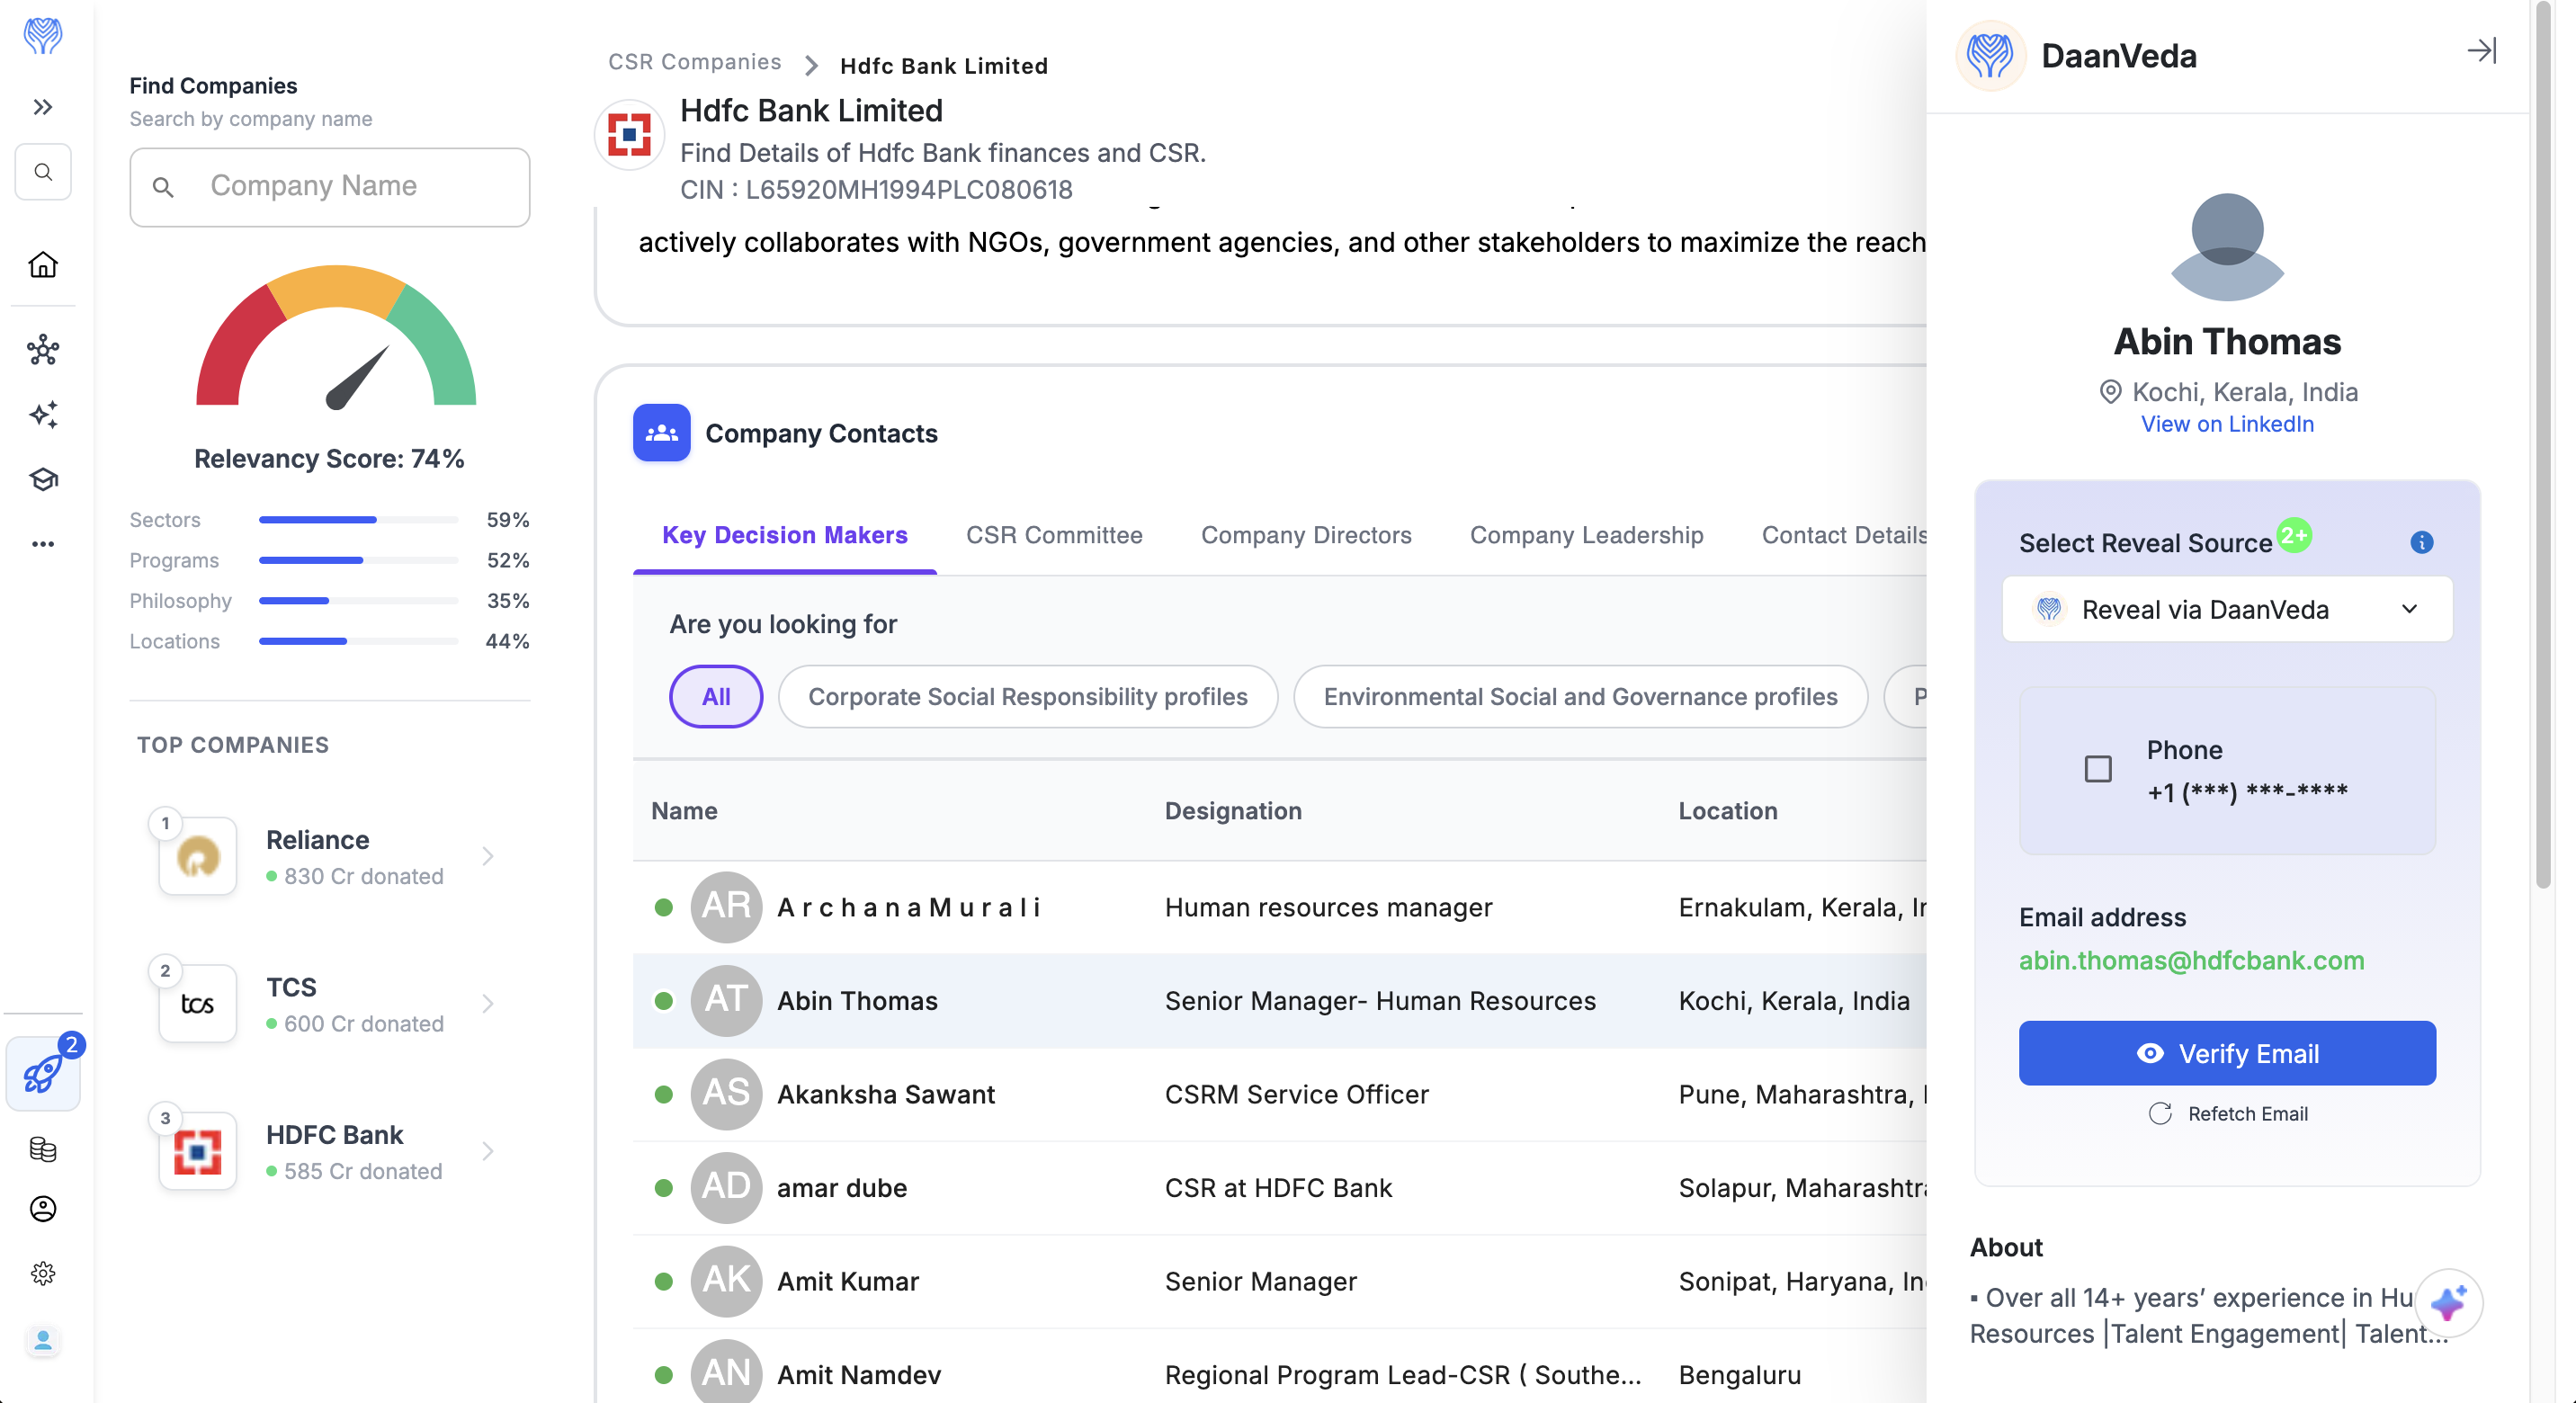Open the Company Directors tab
The width and height of the screenshot is (2576, 1403).
pyautogui.click(x=1306, y=535)
